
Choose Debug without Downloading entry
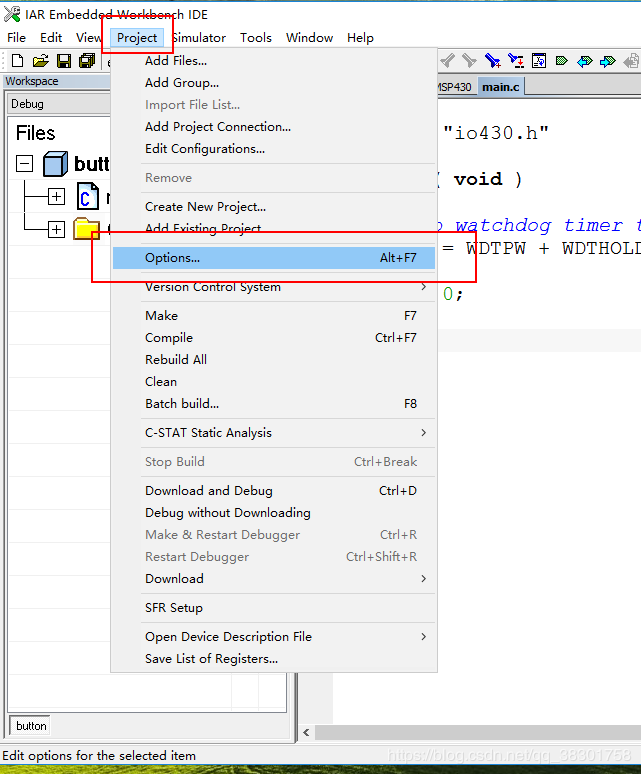274,513
